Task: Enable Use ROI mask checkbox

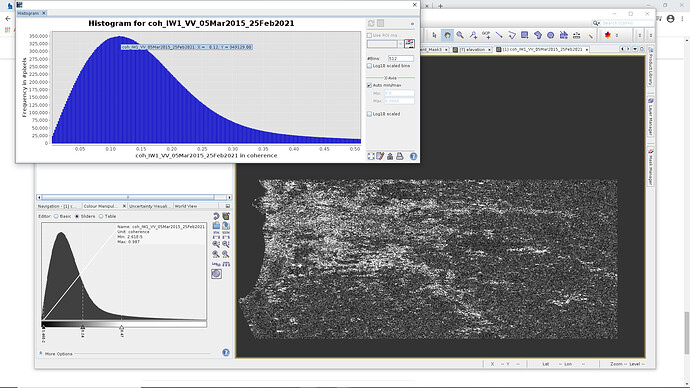Action: pos(370,35)
